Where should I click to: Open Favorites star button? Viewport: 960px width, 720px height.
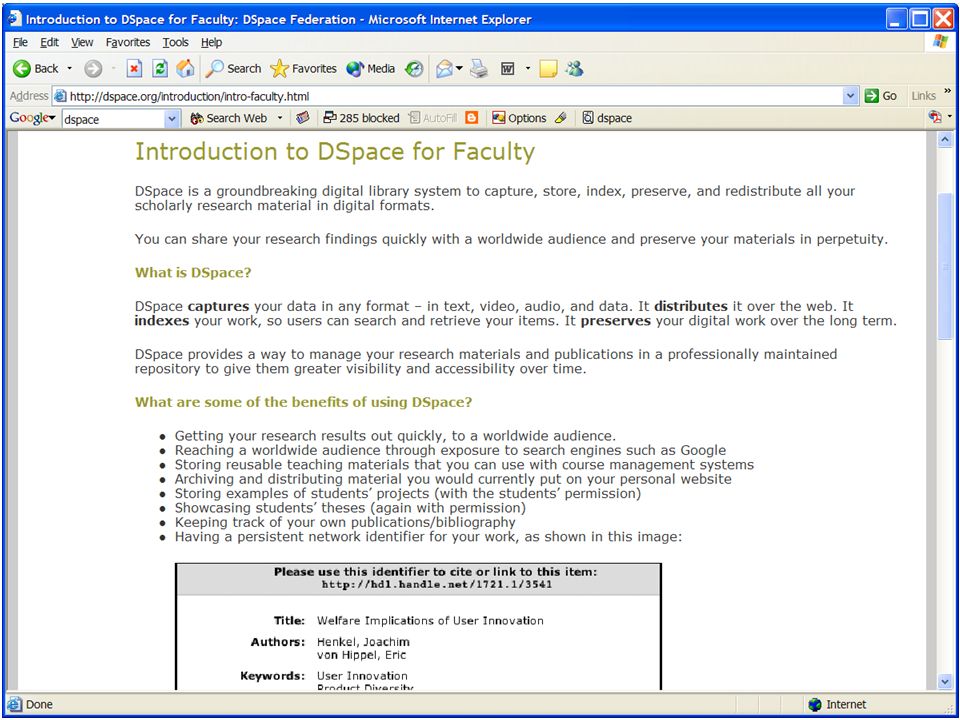(304, 69)
